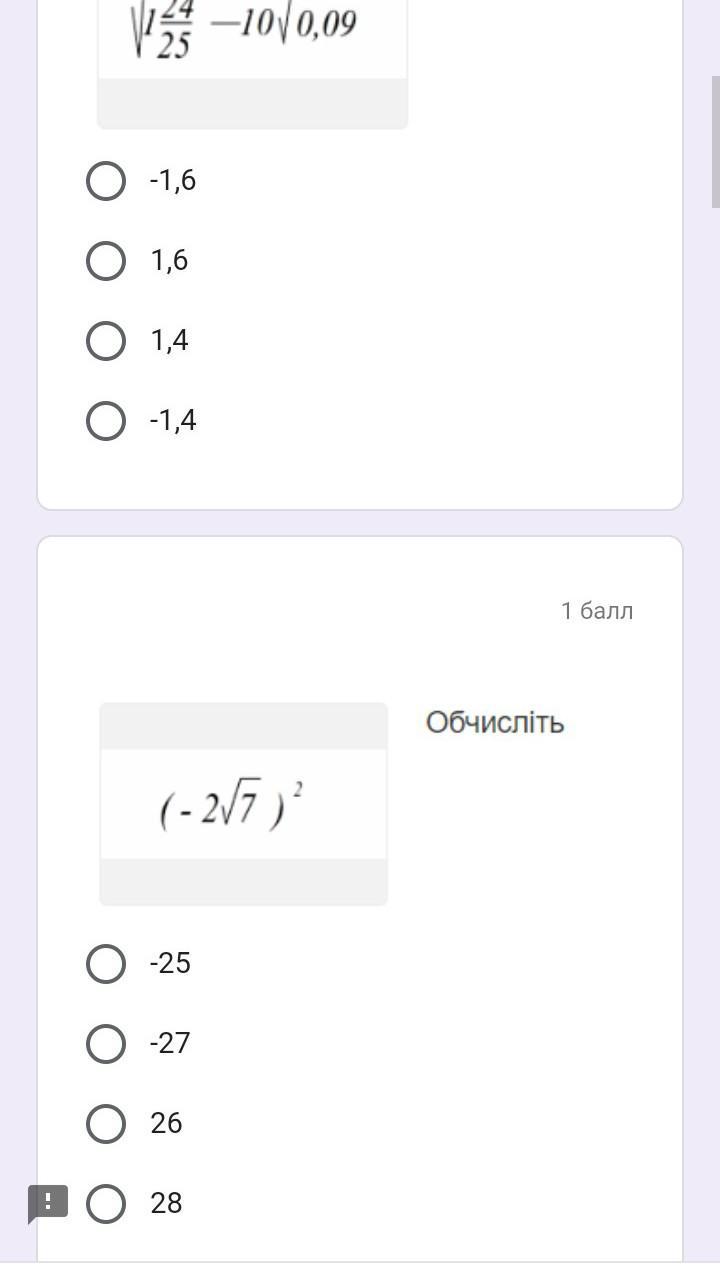This screenshot has height=1286, width=720.
Task: Choose the radio circle for 26
Action: 106,1124
